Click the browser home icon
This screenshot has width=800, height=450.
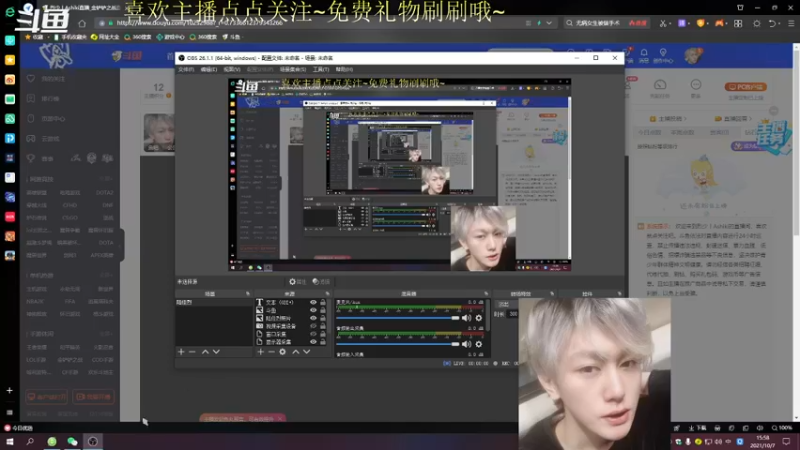coord(82,23)
